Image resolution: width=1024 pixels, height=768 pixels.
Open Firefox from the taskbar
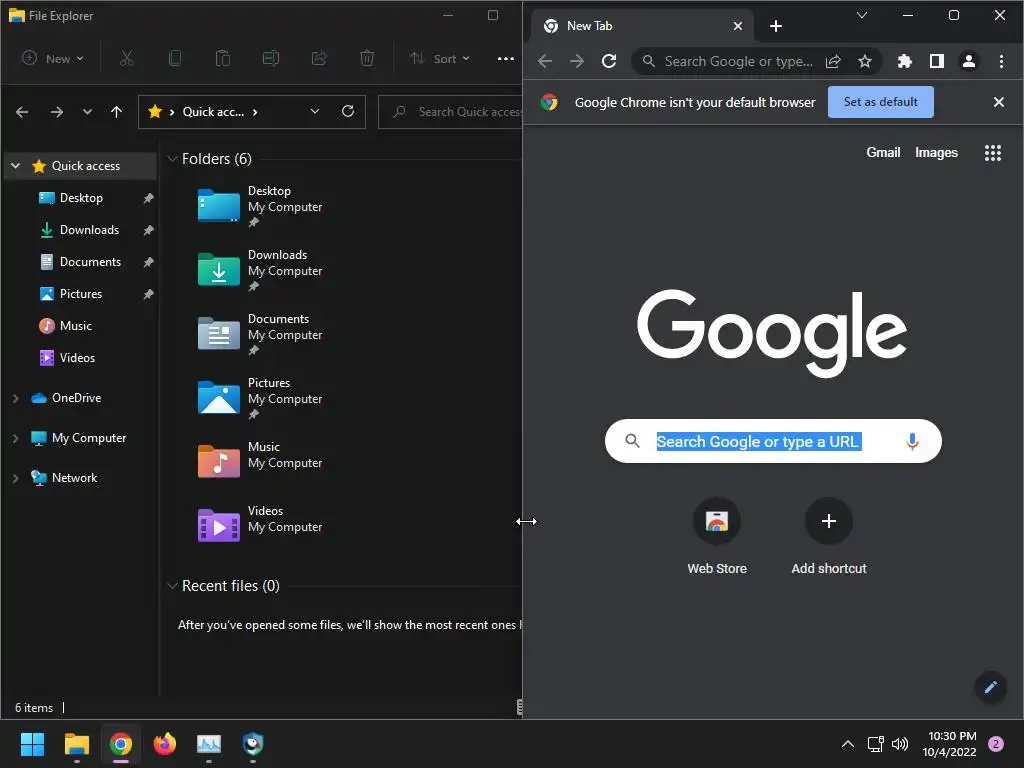[x=165, y=744]
